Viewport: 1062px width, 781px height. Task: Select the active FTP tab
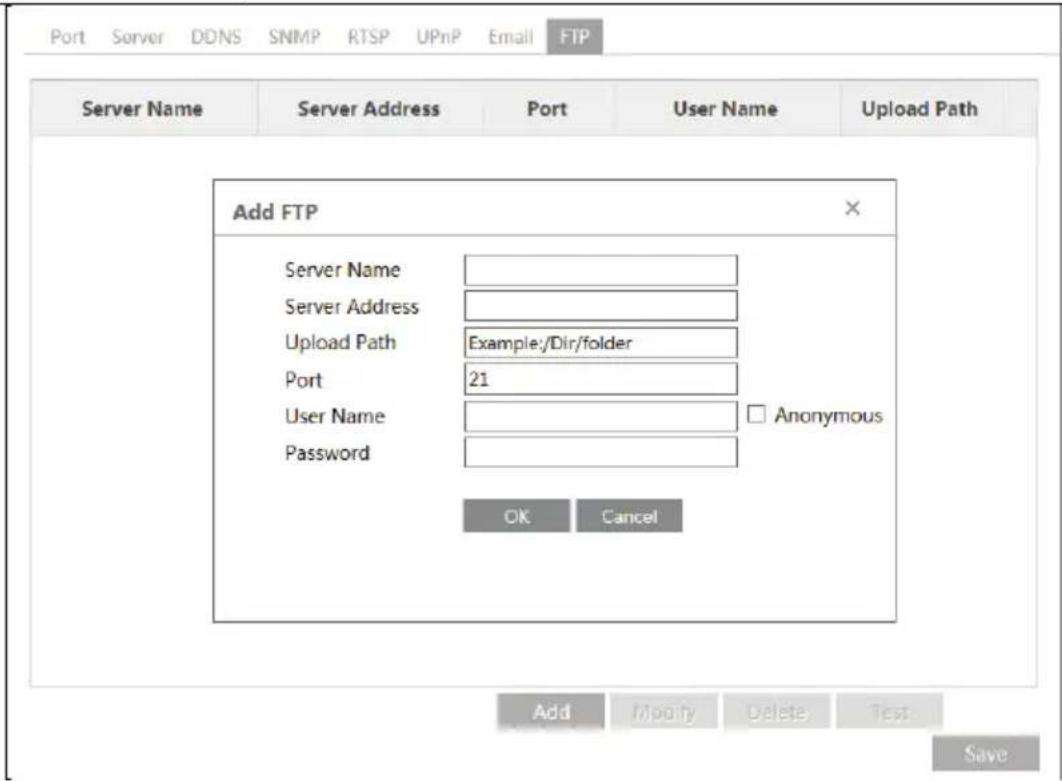[x=574, y=37]
